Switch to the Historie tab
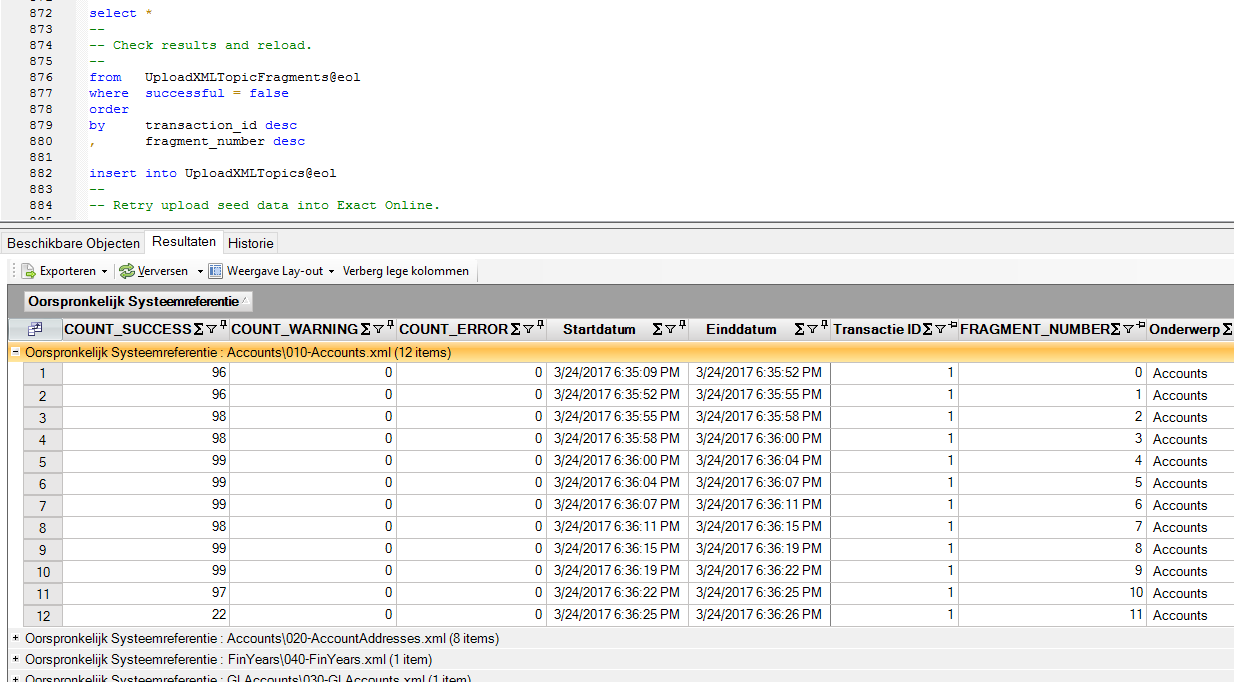 click(x=249, y=243)
